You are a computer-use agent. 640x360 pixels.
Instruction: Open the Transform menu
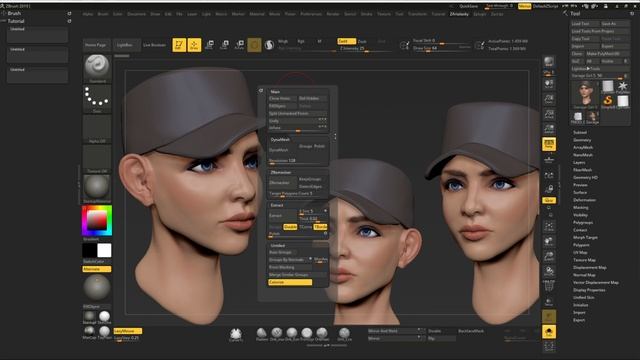coord(417,14)
